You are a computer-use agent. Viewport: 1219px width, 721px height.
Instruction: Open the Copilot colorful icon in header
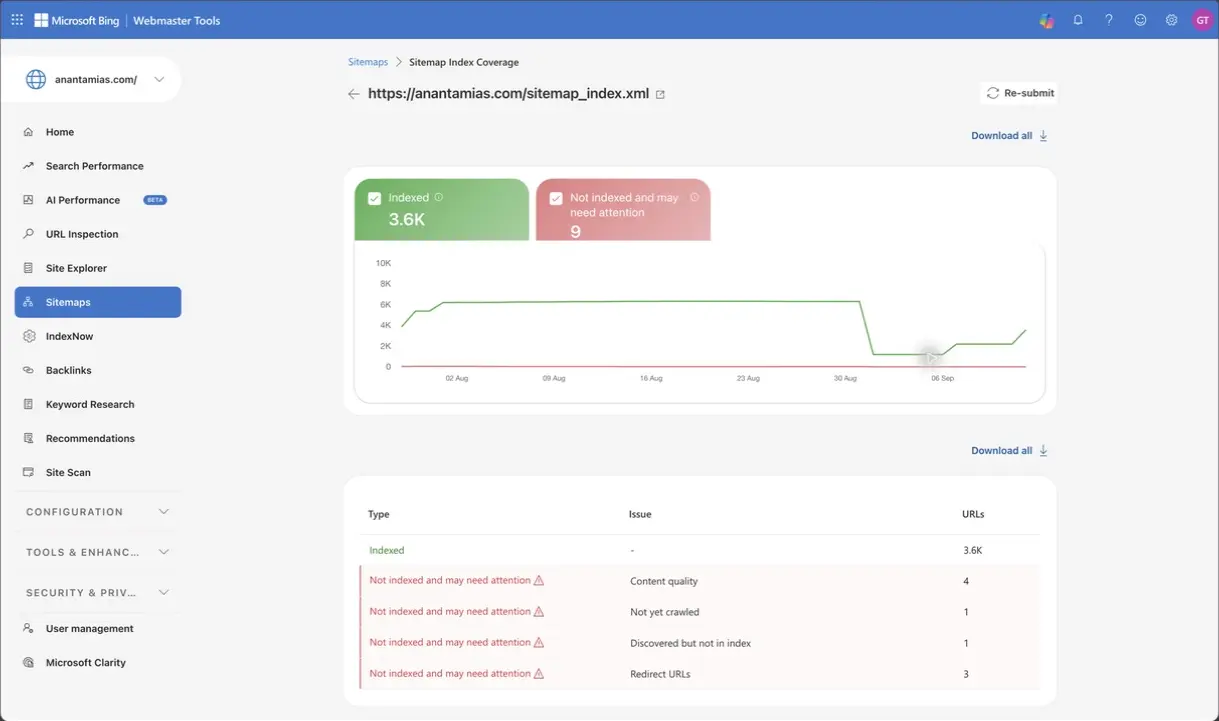tap(1046, 20)
